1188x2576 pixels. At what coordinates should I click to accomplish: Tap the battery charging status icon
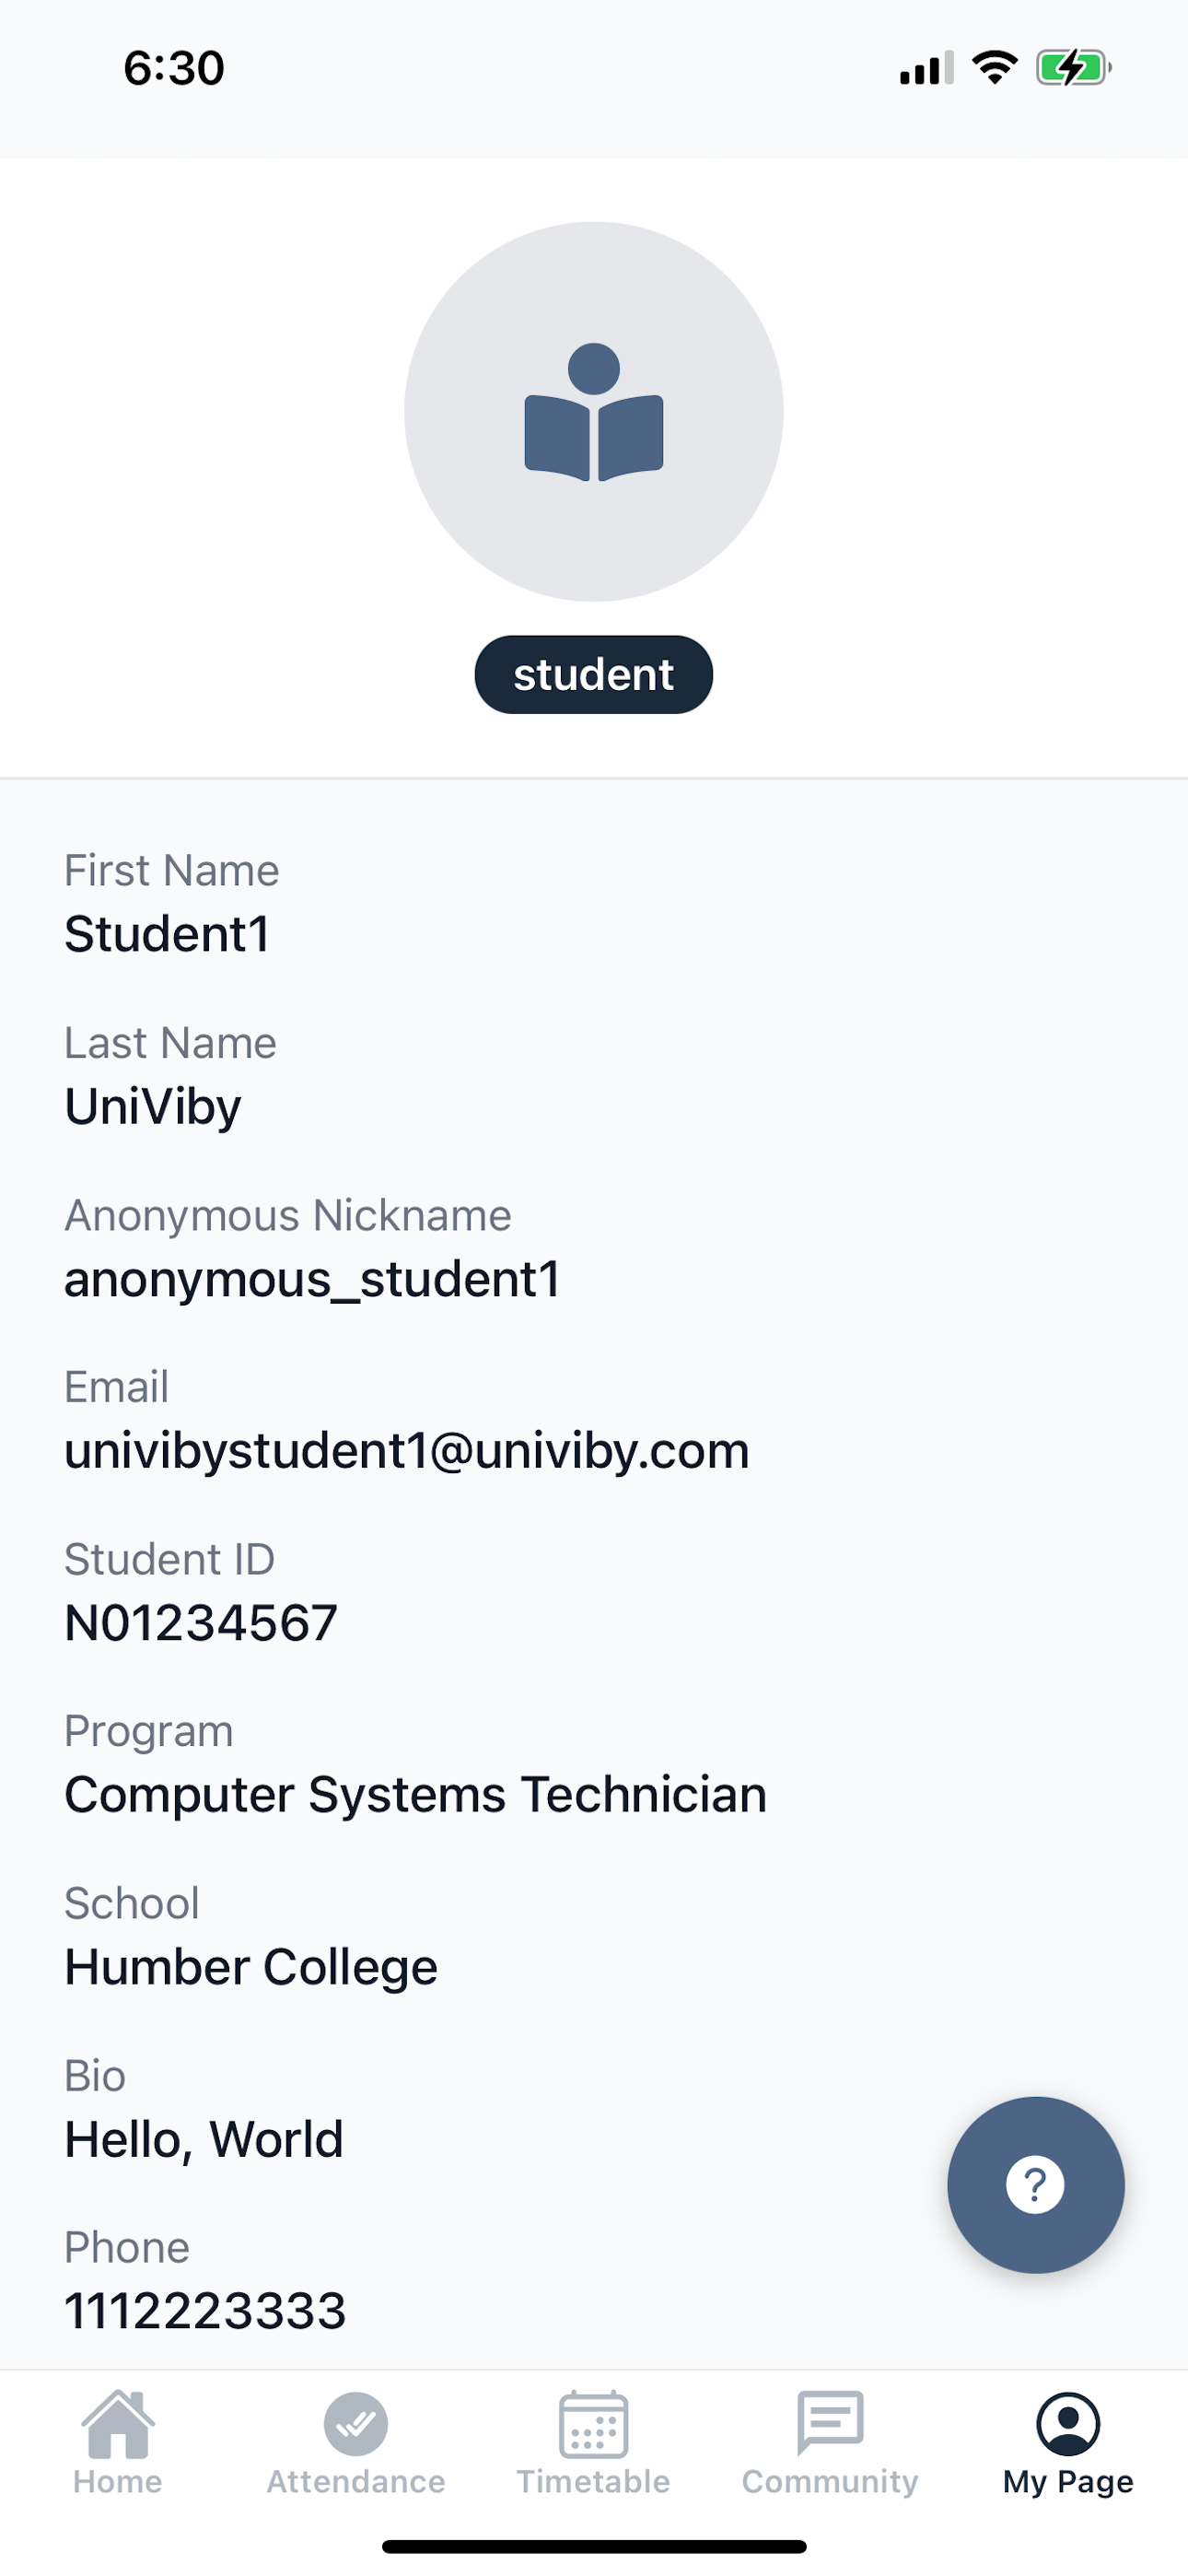tap(1073, 68)
